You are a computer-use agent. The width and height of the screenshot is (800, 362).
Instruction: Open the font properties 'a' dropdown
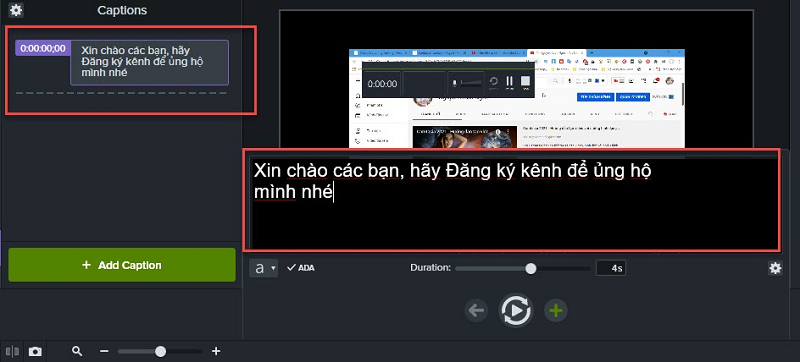pos(264,268)
